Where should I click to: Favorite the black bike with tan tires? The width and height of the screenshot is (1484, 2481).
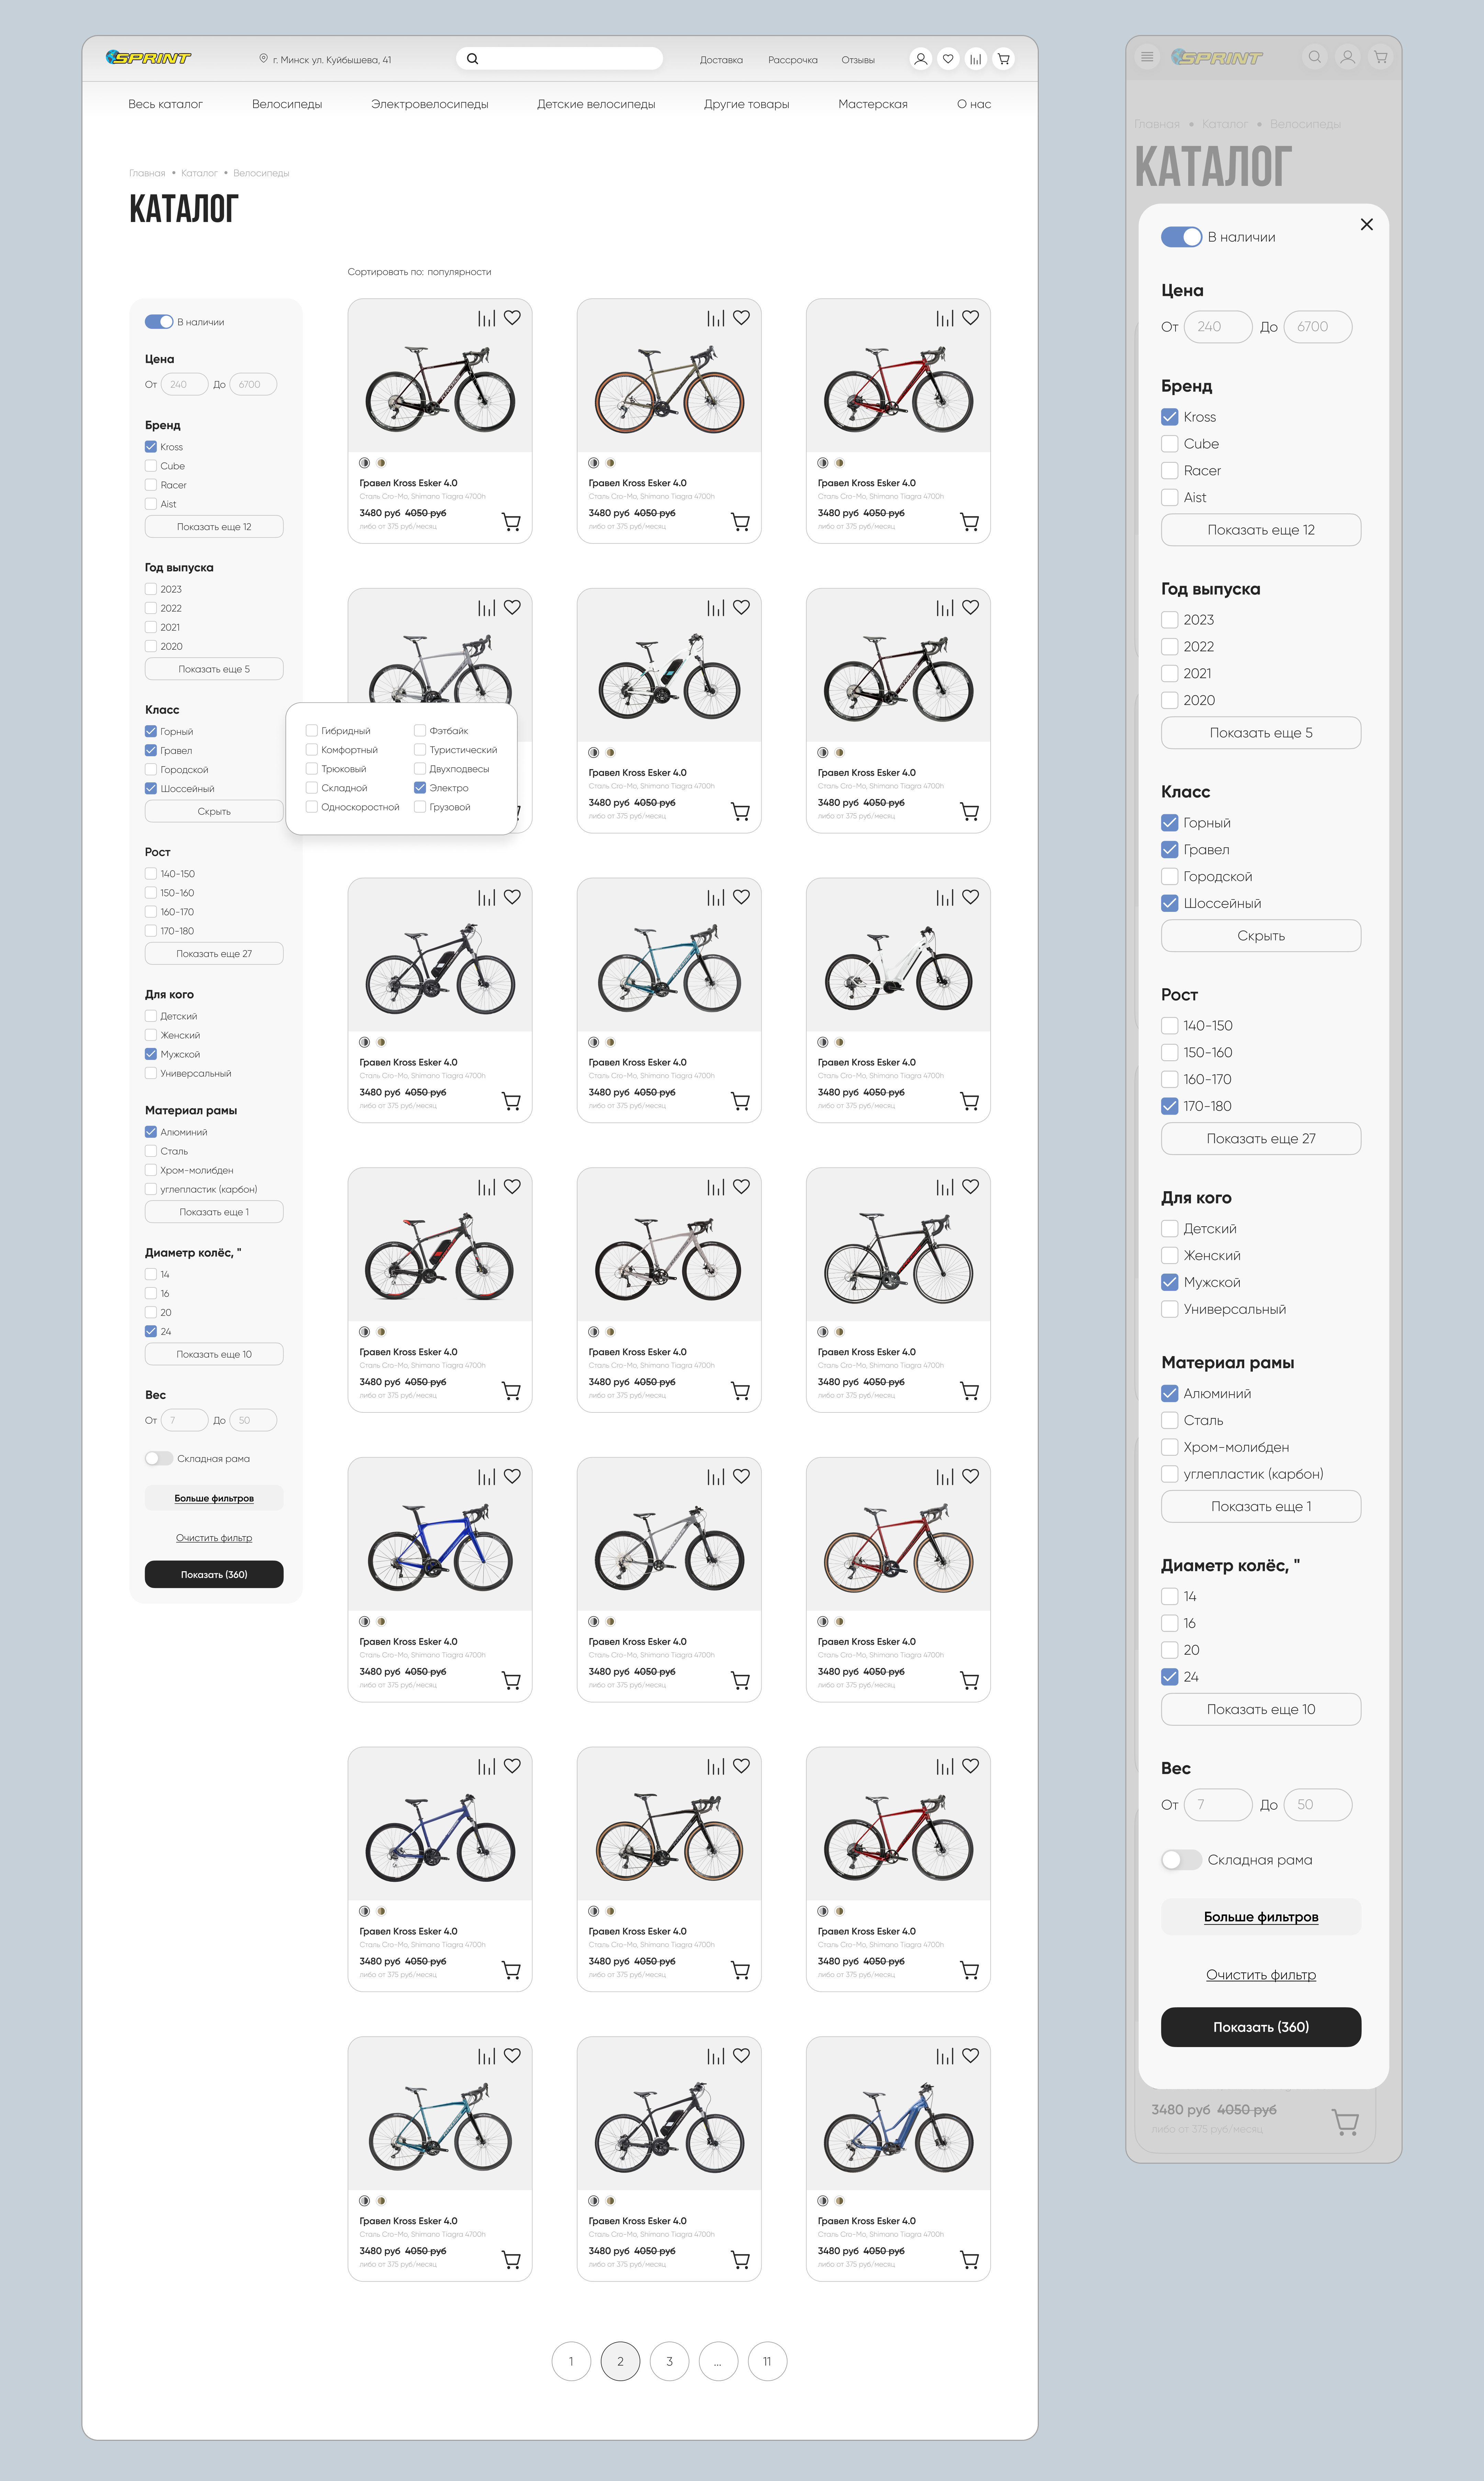741,1766
